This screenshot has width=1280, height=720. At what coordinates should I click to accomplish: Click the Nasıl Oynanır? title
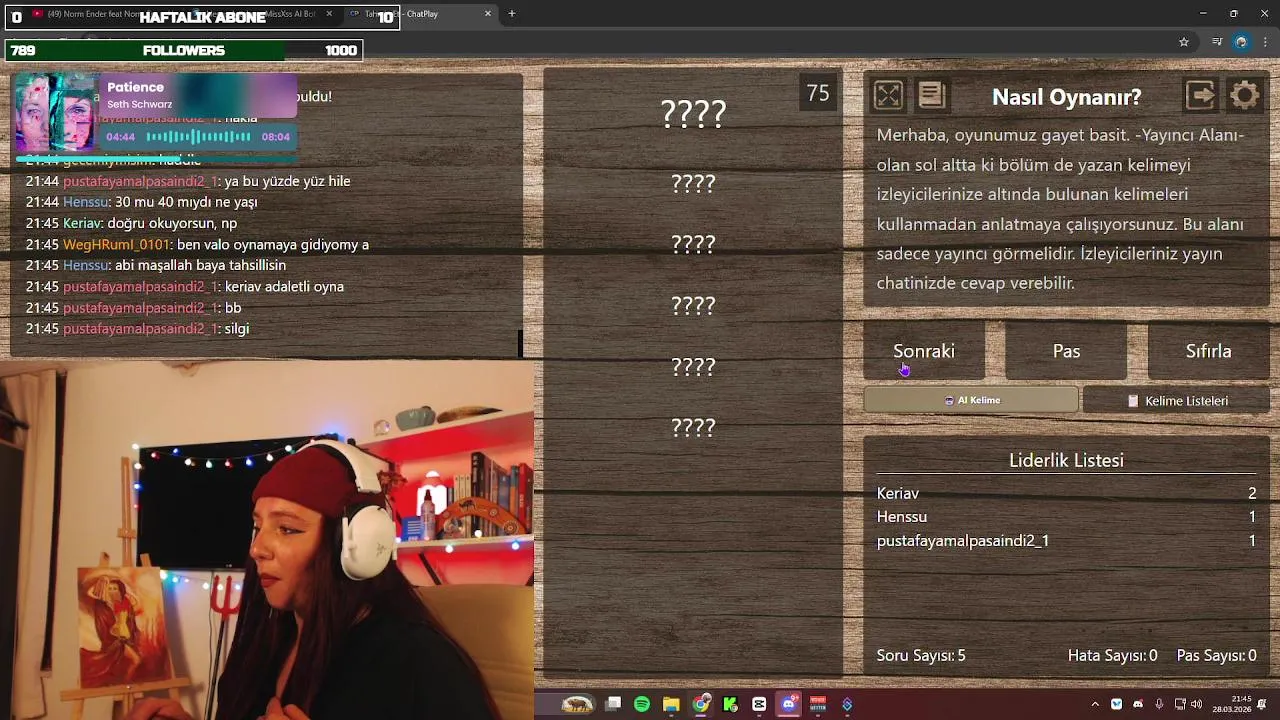(x=1066, y=97)
